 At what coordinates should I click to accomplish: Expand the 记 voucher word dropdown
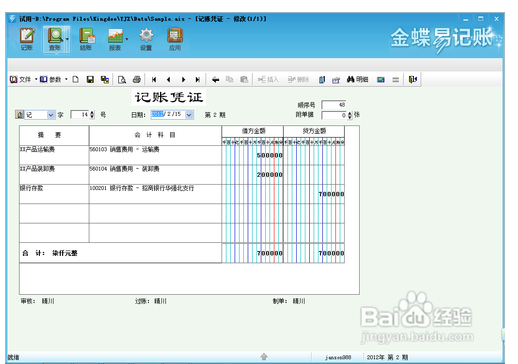tap(51, 115)
